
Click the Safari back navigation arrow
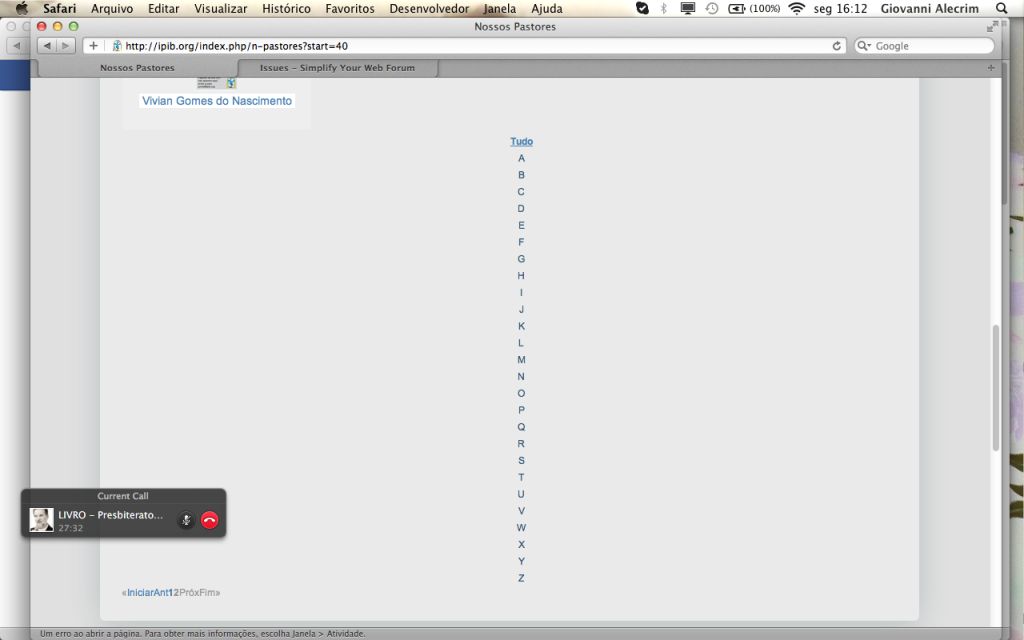point(47,46)
